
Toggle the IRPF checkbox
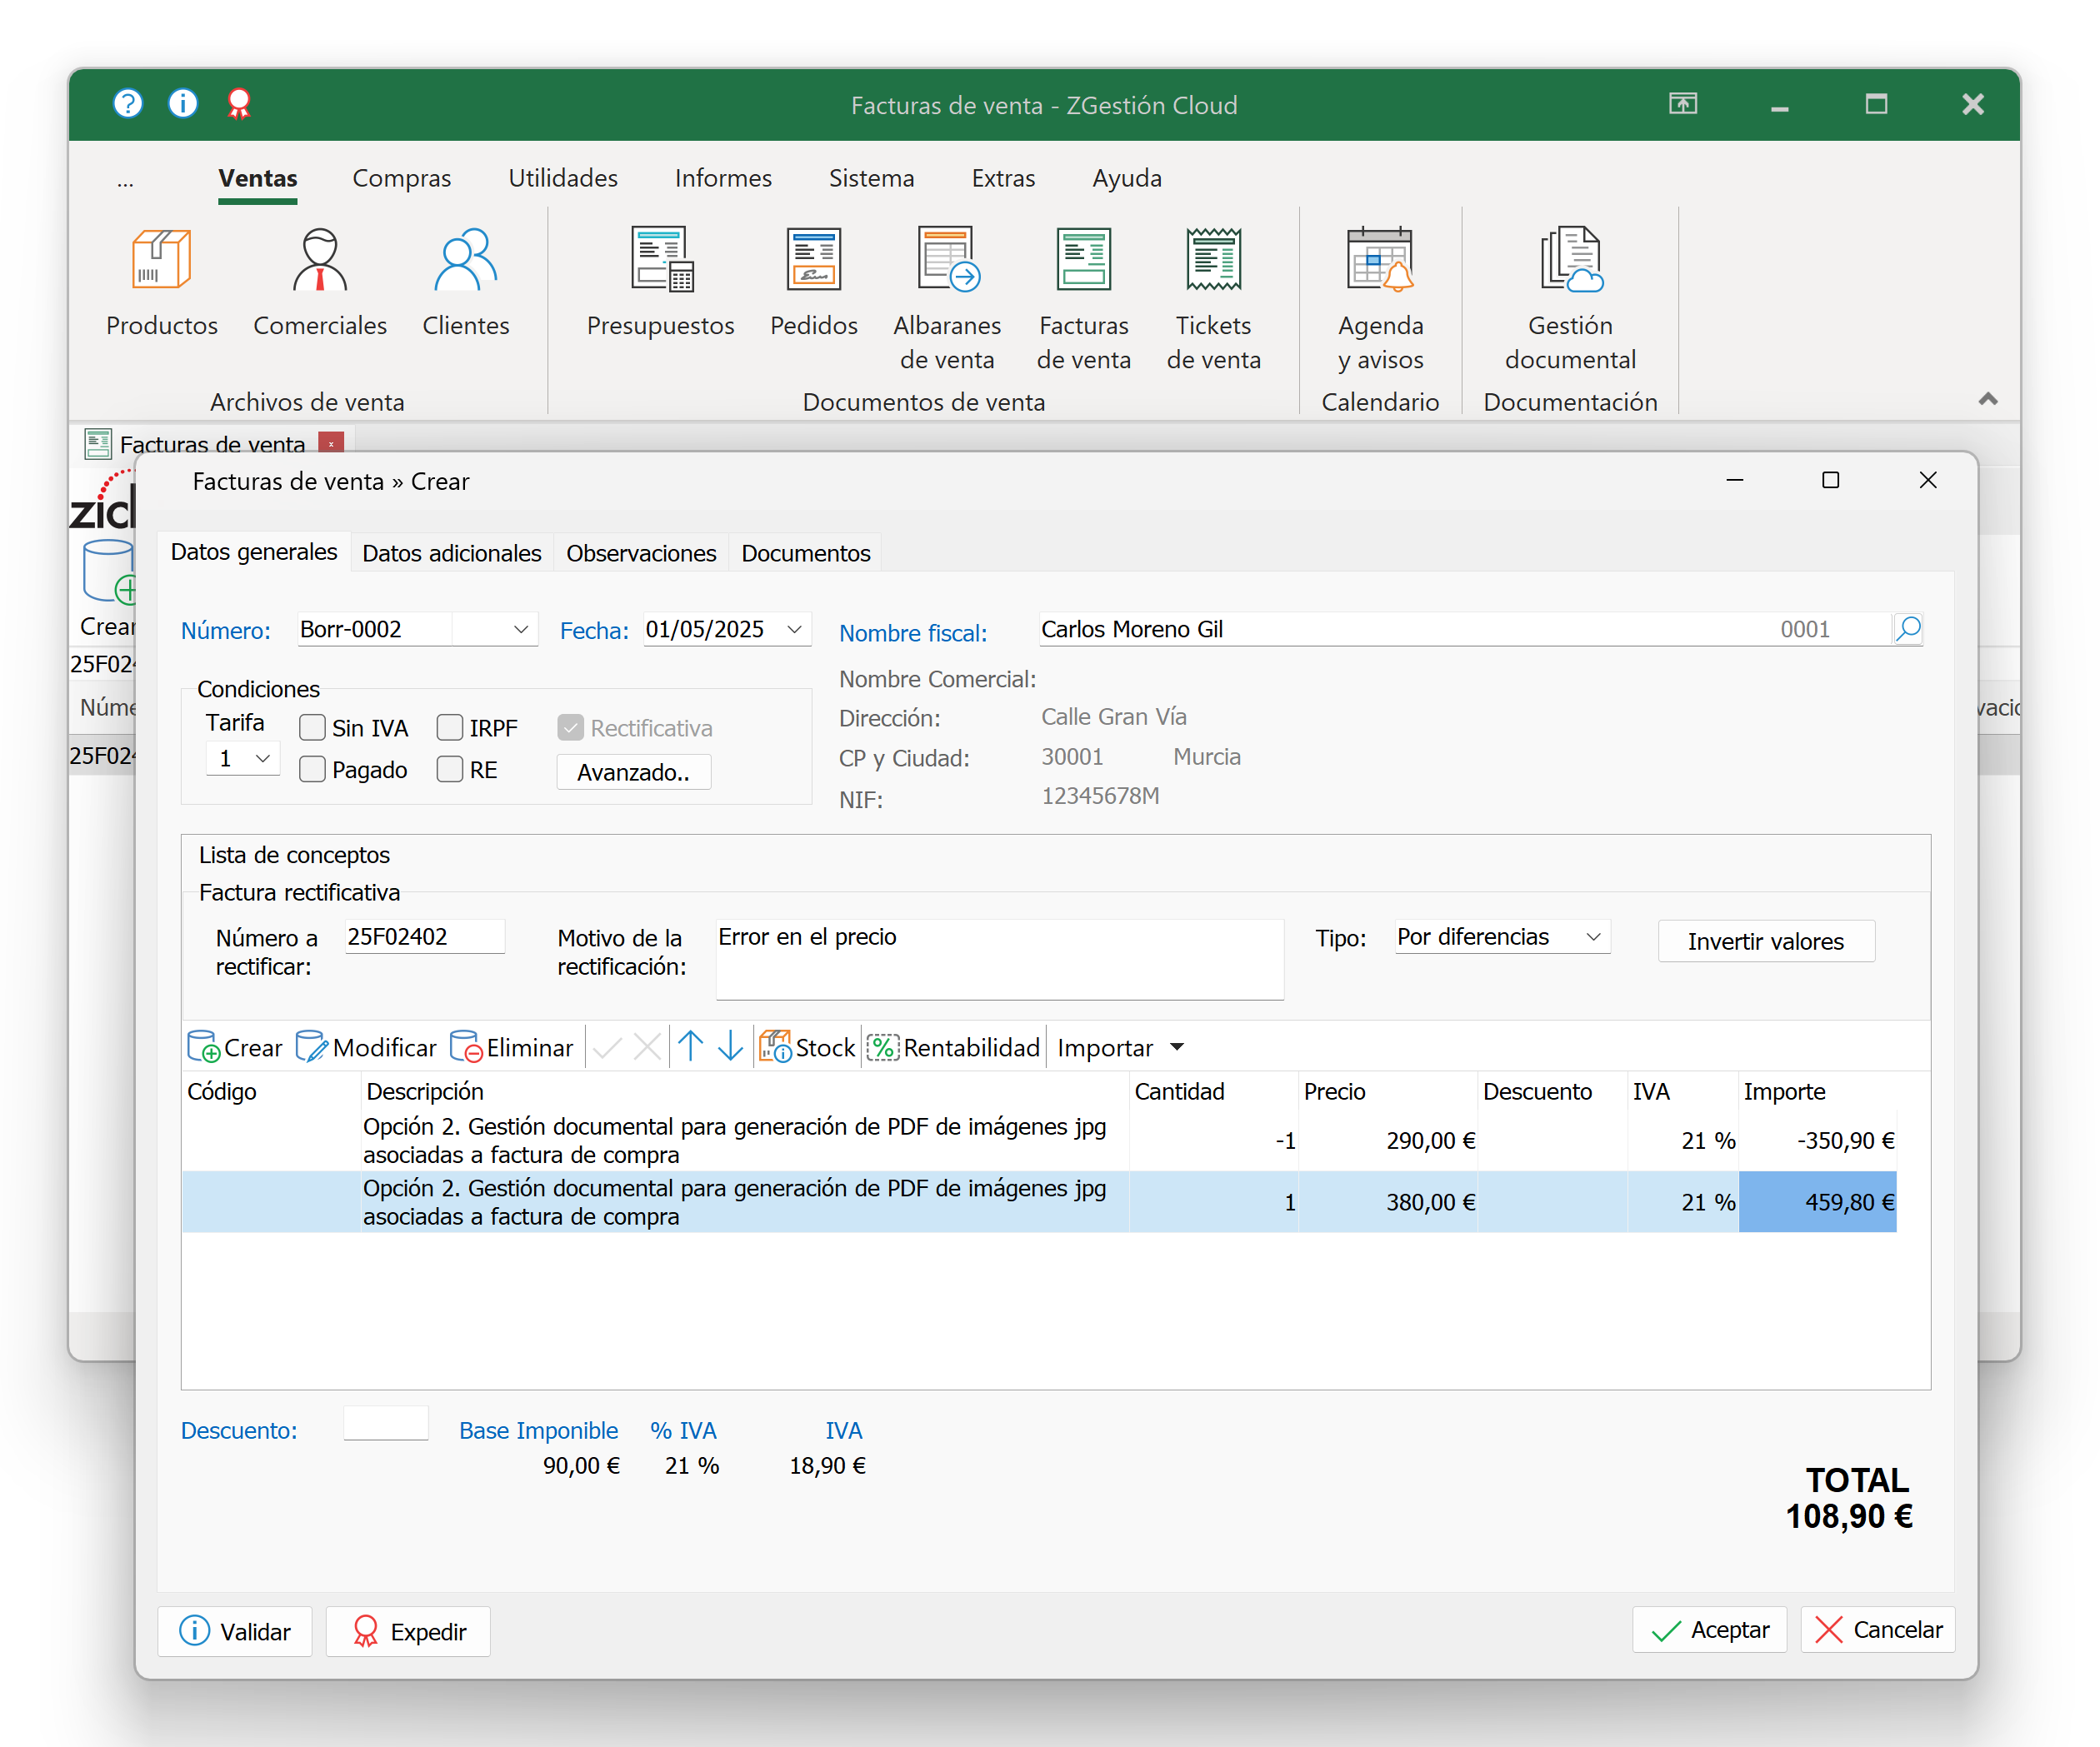pyautogui.click(x=450, y=727)
